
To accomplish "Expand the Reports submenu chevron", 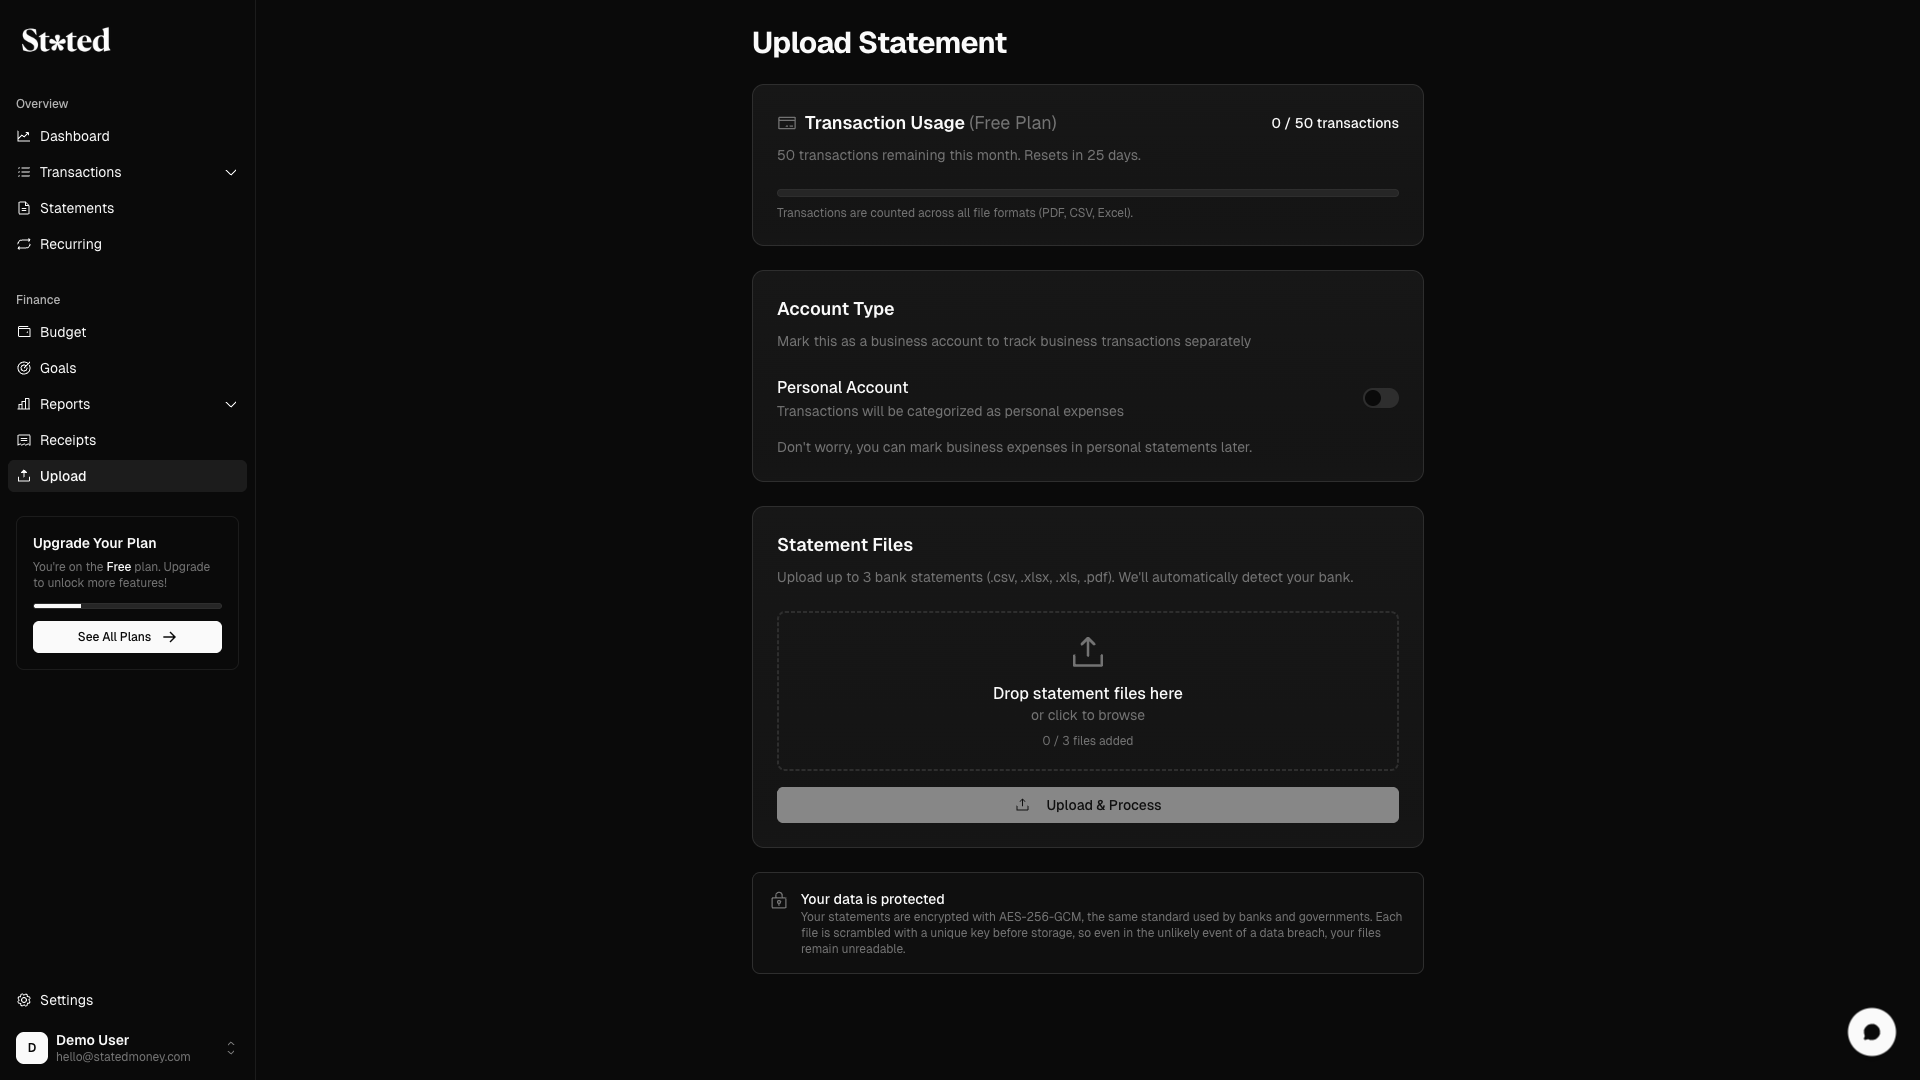I will 231,404.
